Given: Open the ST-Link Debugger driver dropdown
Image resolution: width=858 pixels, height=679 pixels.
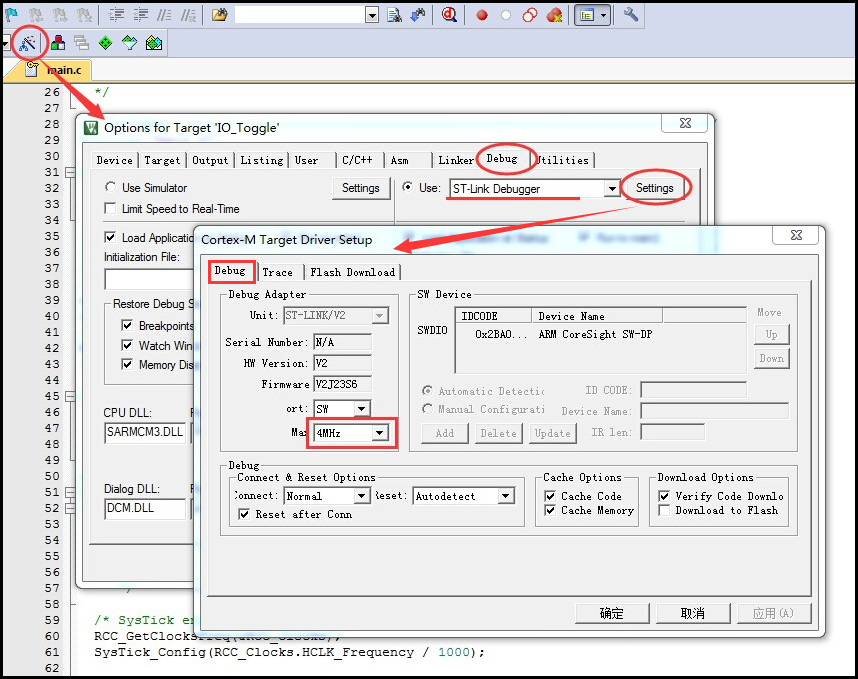Looking at the screenshot, I should click(612, 189).
